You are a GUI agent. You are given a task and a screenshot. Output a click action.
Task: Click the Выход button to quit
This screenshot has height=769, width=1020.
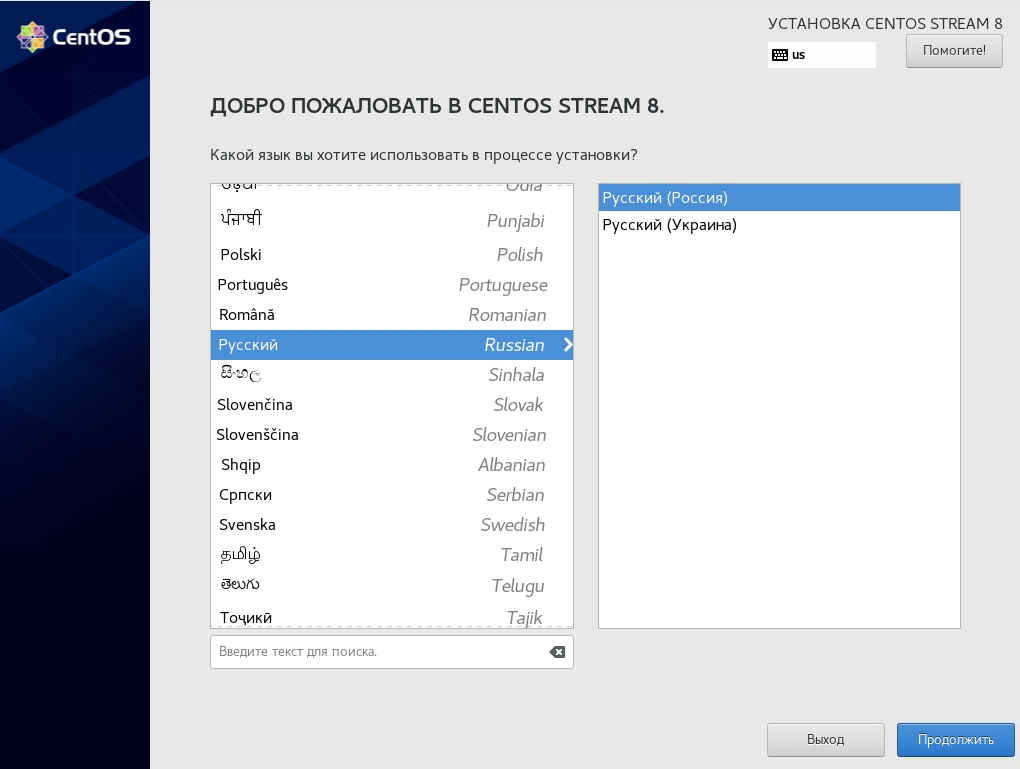pyautogui.click(x=825, y=740)
